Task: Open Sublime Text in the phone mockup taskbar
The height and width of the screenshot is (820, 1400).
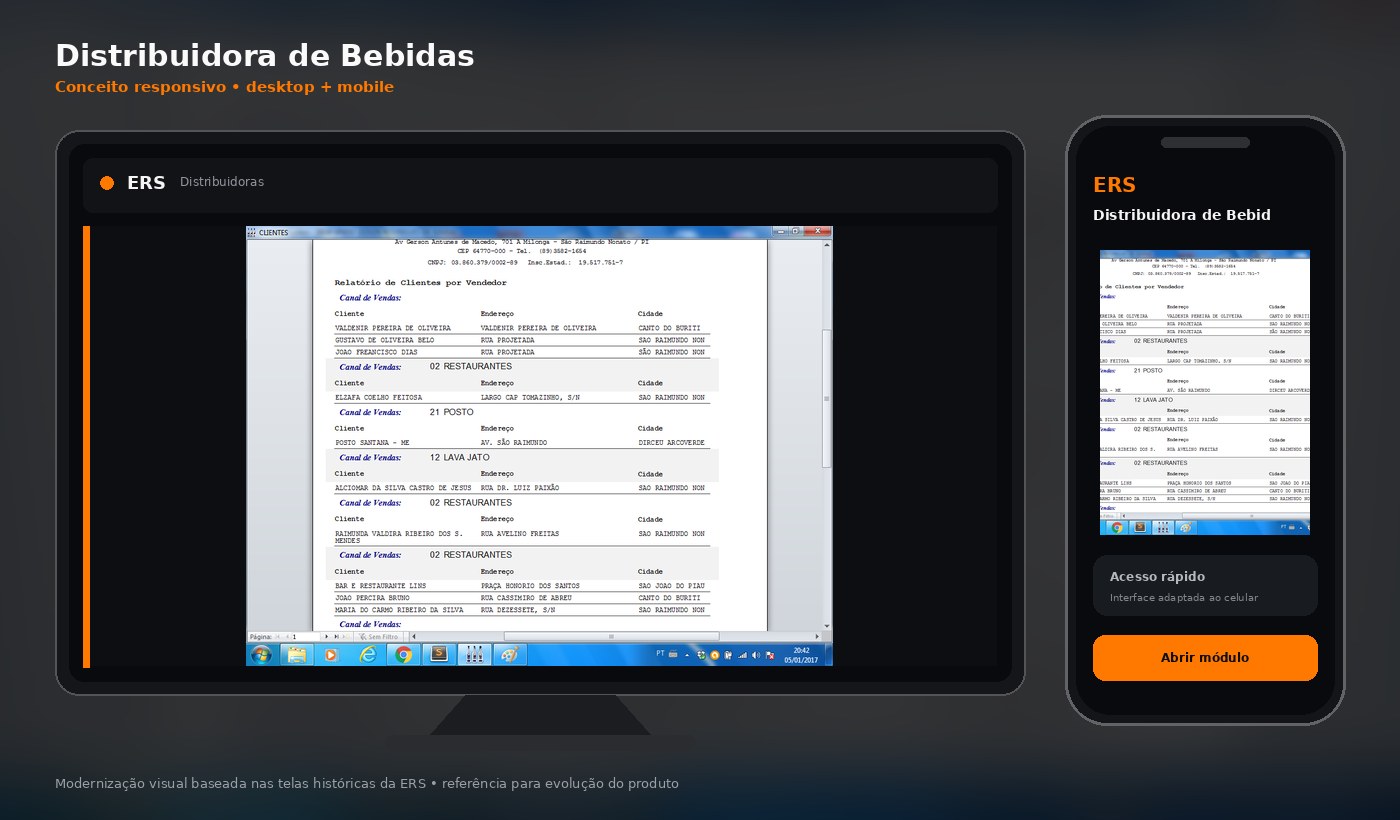Action: point(1138,527)
